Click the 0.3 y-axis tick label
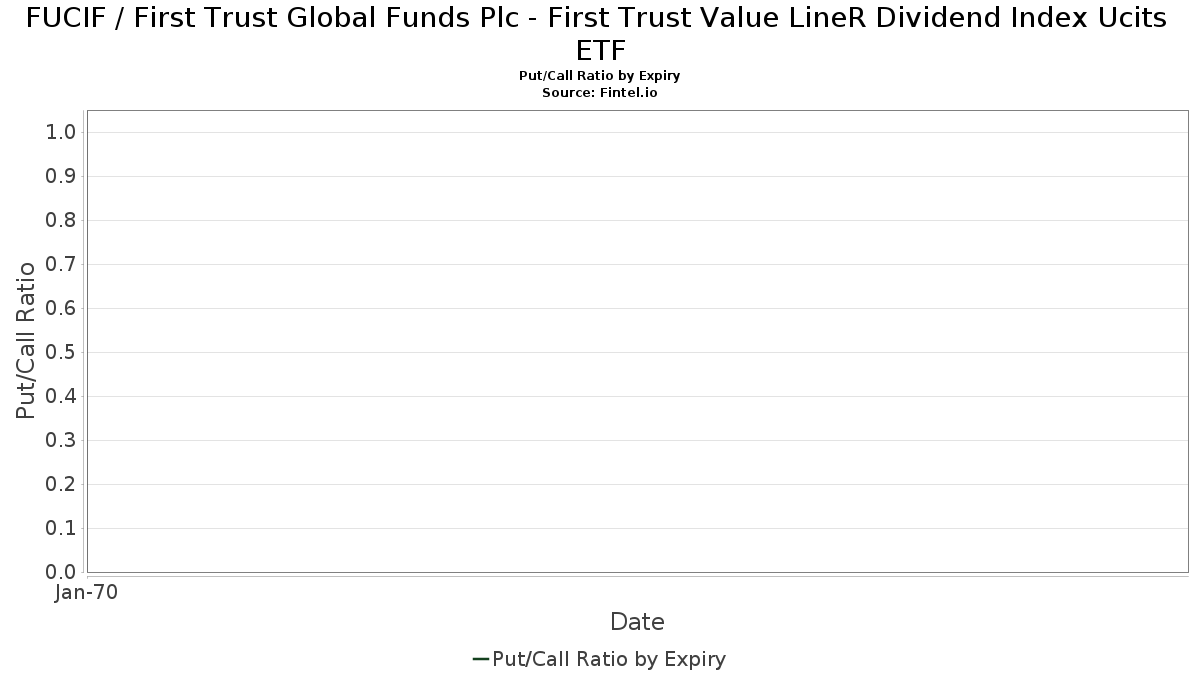The image size is (1200, 675). click(61, 440)
